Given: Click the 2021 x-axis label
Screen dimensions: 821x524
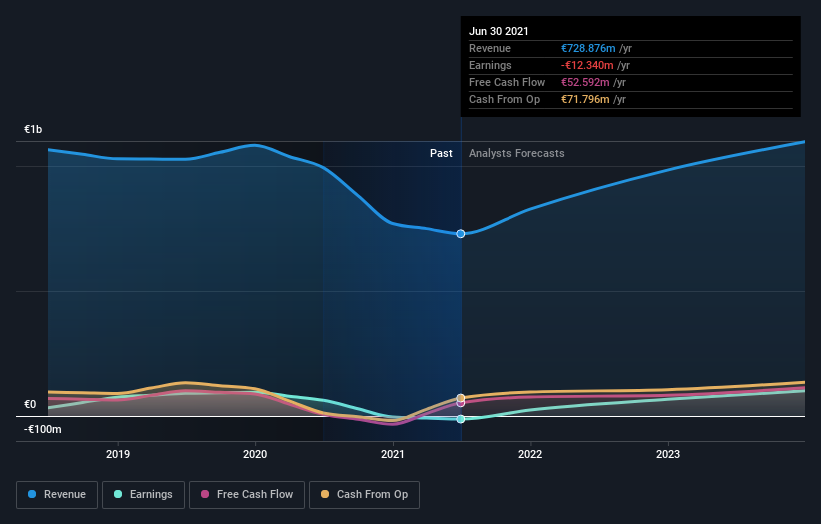Looking at the screenshot, I should point(393,454).
